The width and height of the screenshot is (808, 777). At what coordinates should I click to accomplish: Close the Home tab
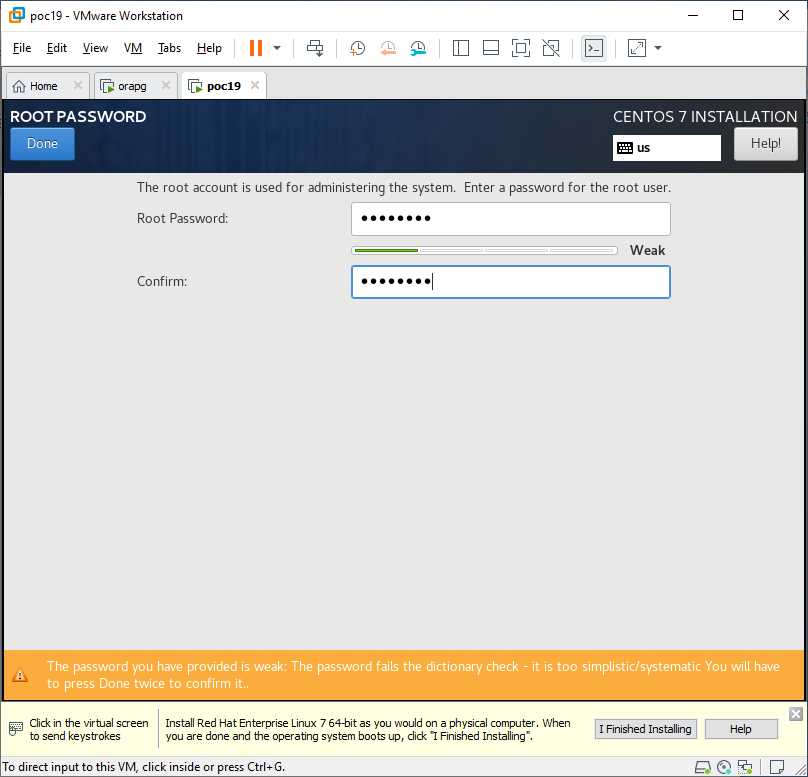point(78,85)
